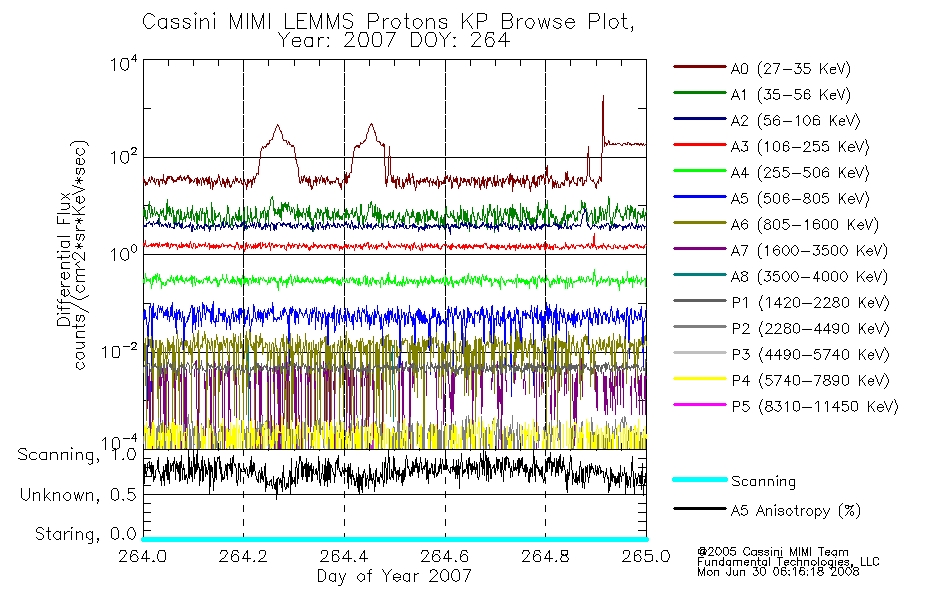Click the 264.6 x-axis tick label
Viewport: 950px width, 600px height.
[445, 556]
